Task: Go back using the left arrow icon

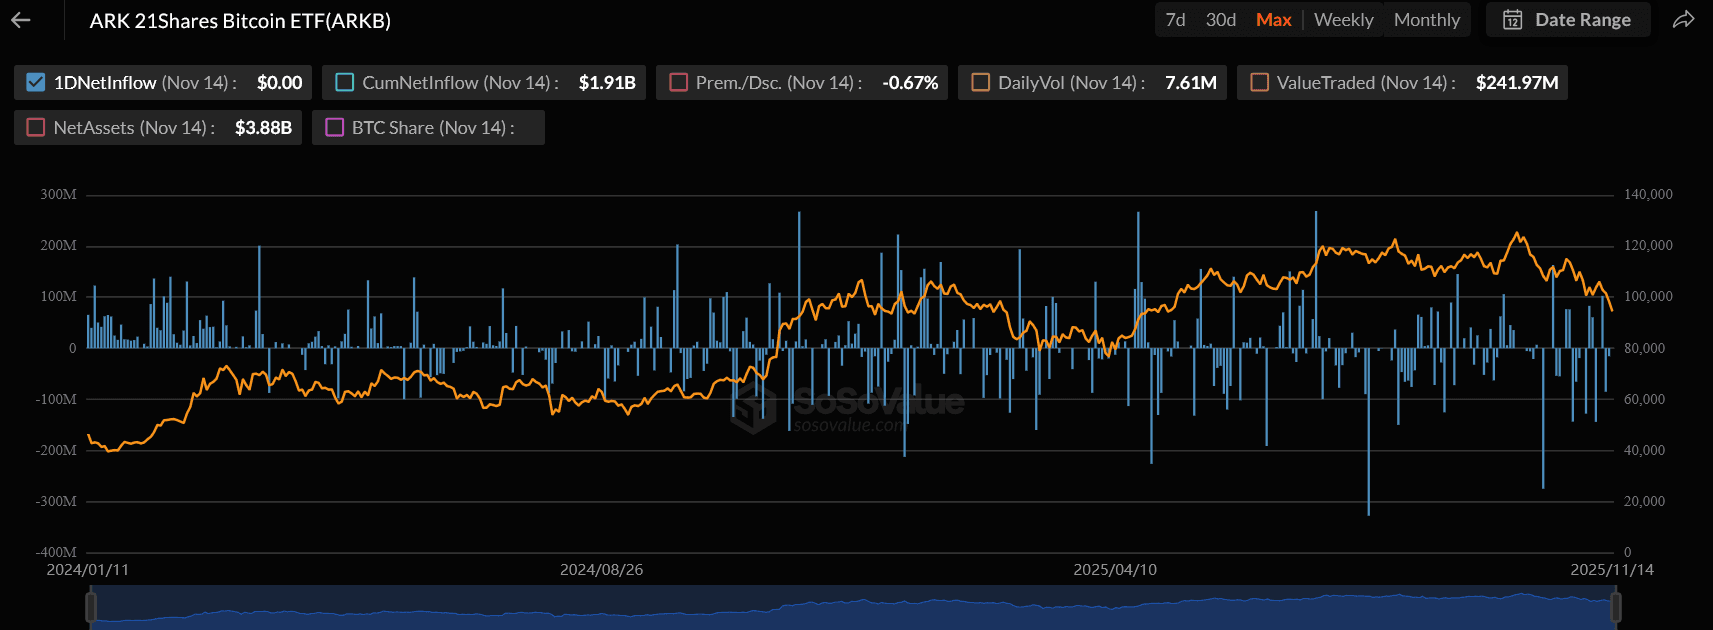Action: (x=20, y=20)
